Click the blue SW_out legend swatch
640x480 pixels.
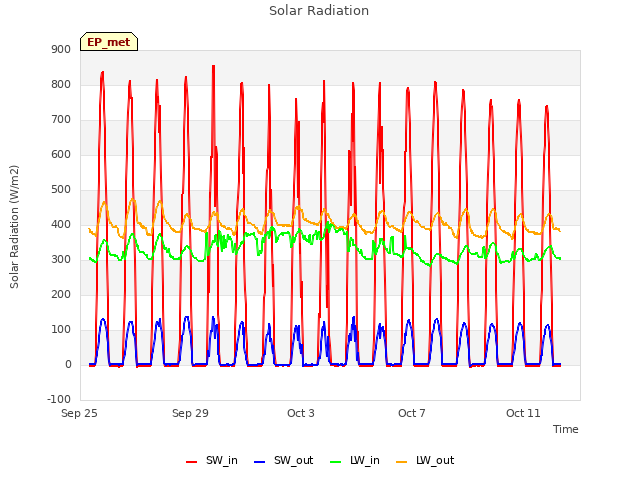(x=260, y=462)
